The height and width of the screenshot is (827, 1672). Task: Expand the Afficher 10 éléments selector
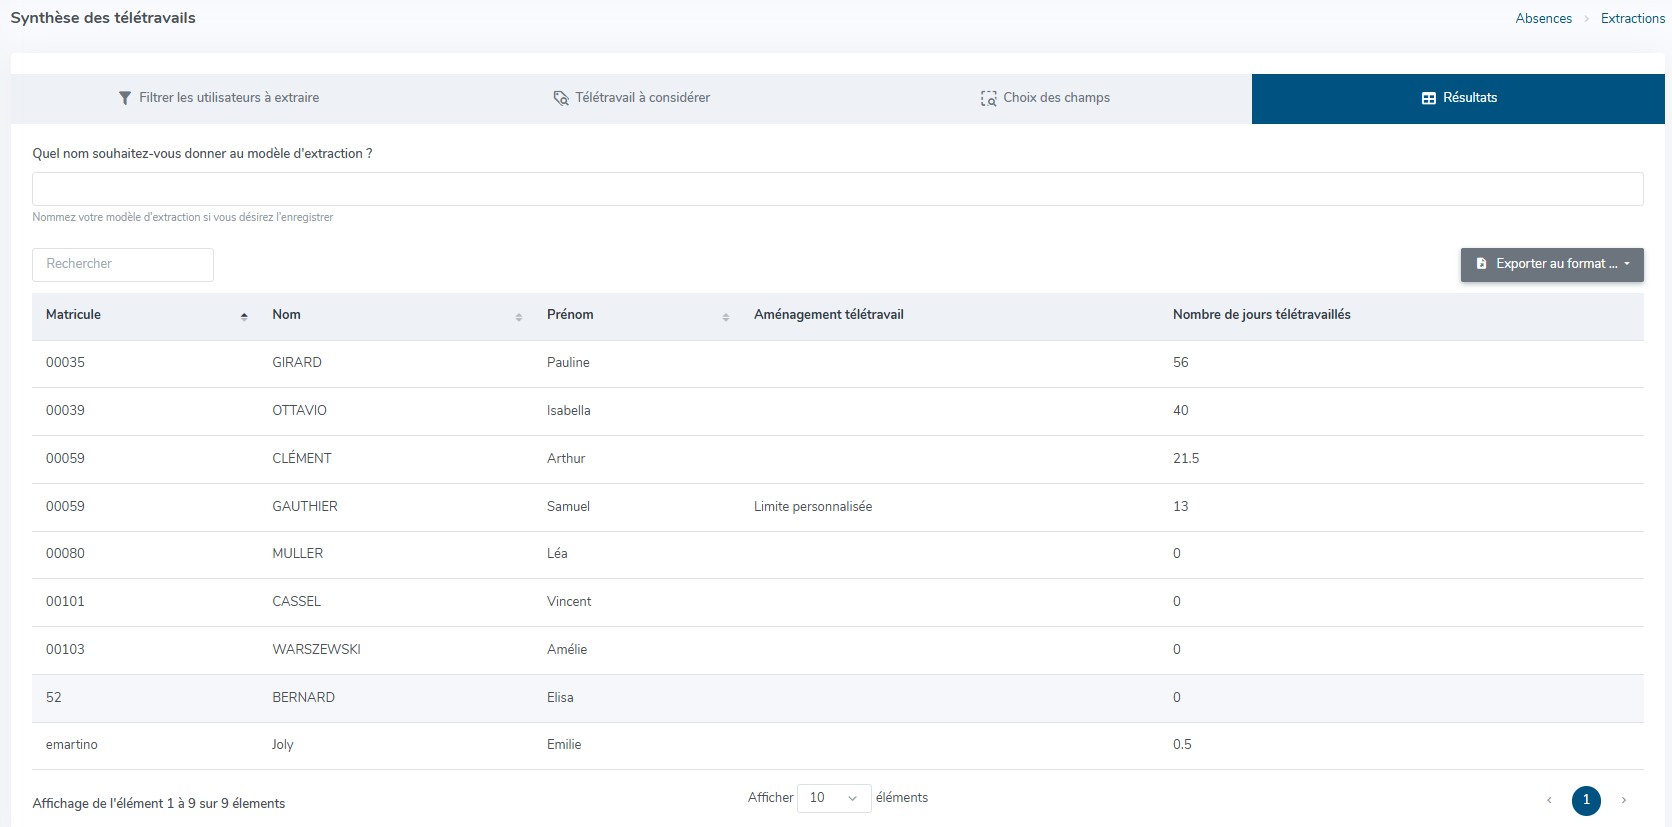(833, 798)
